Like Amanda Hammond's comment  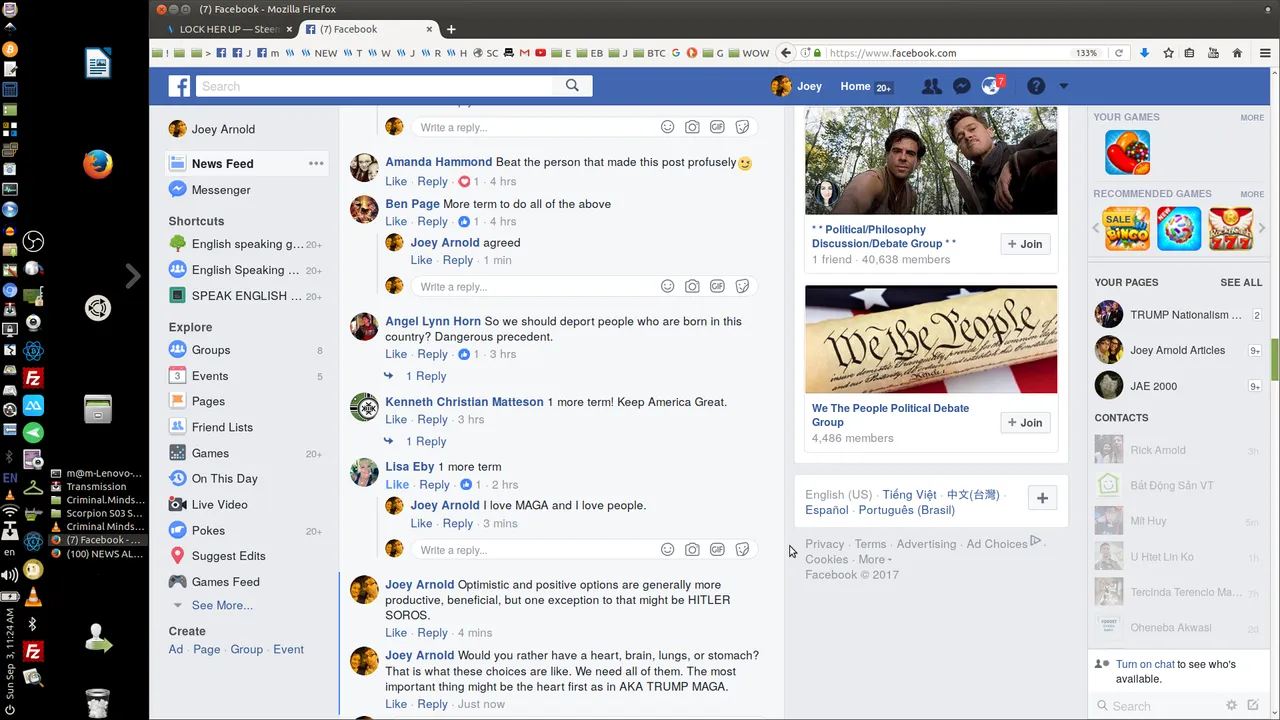pos(396,181)
